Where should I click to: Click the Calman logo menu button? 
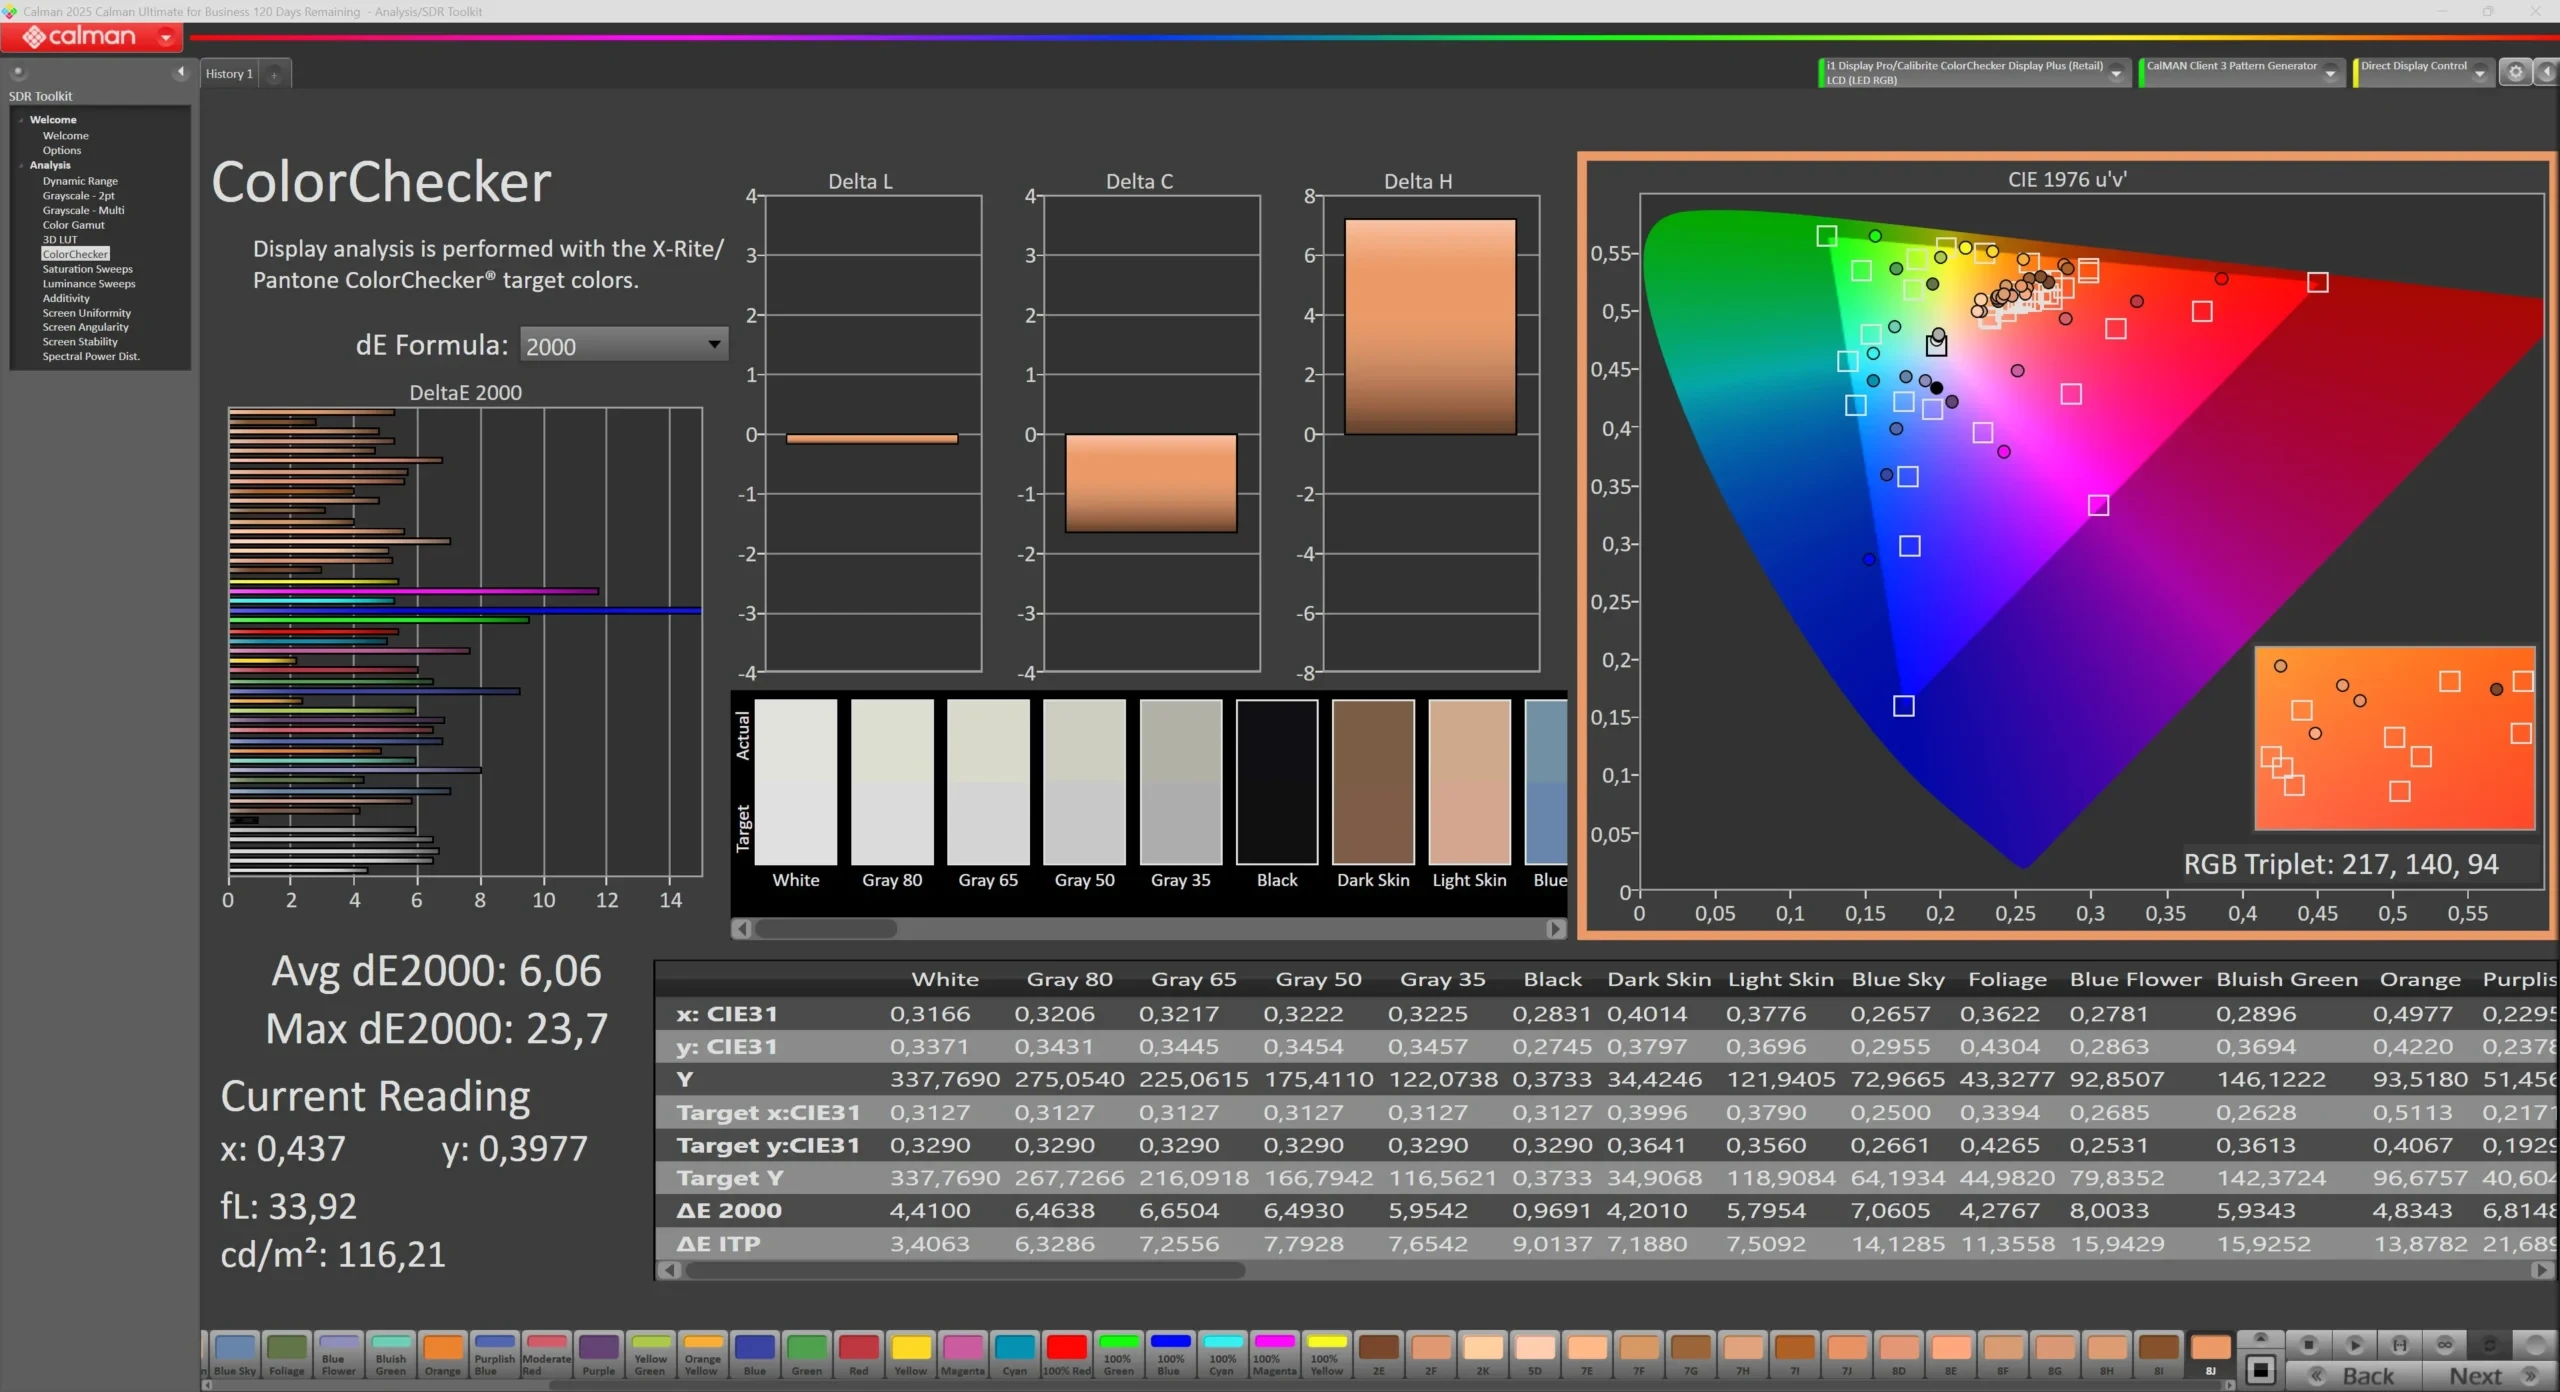(92, 37)
